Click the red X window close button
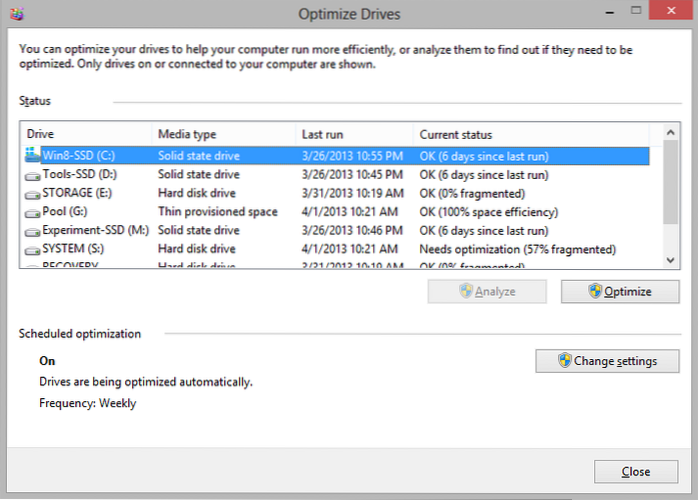 [x=671, y=10]
